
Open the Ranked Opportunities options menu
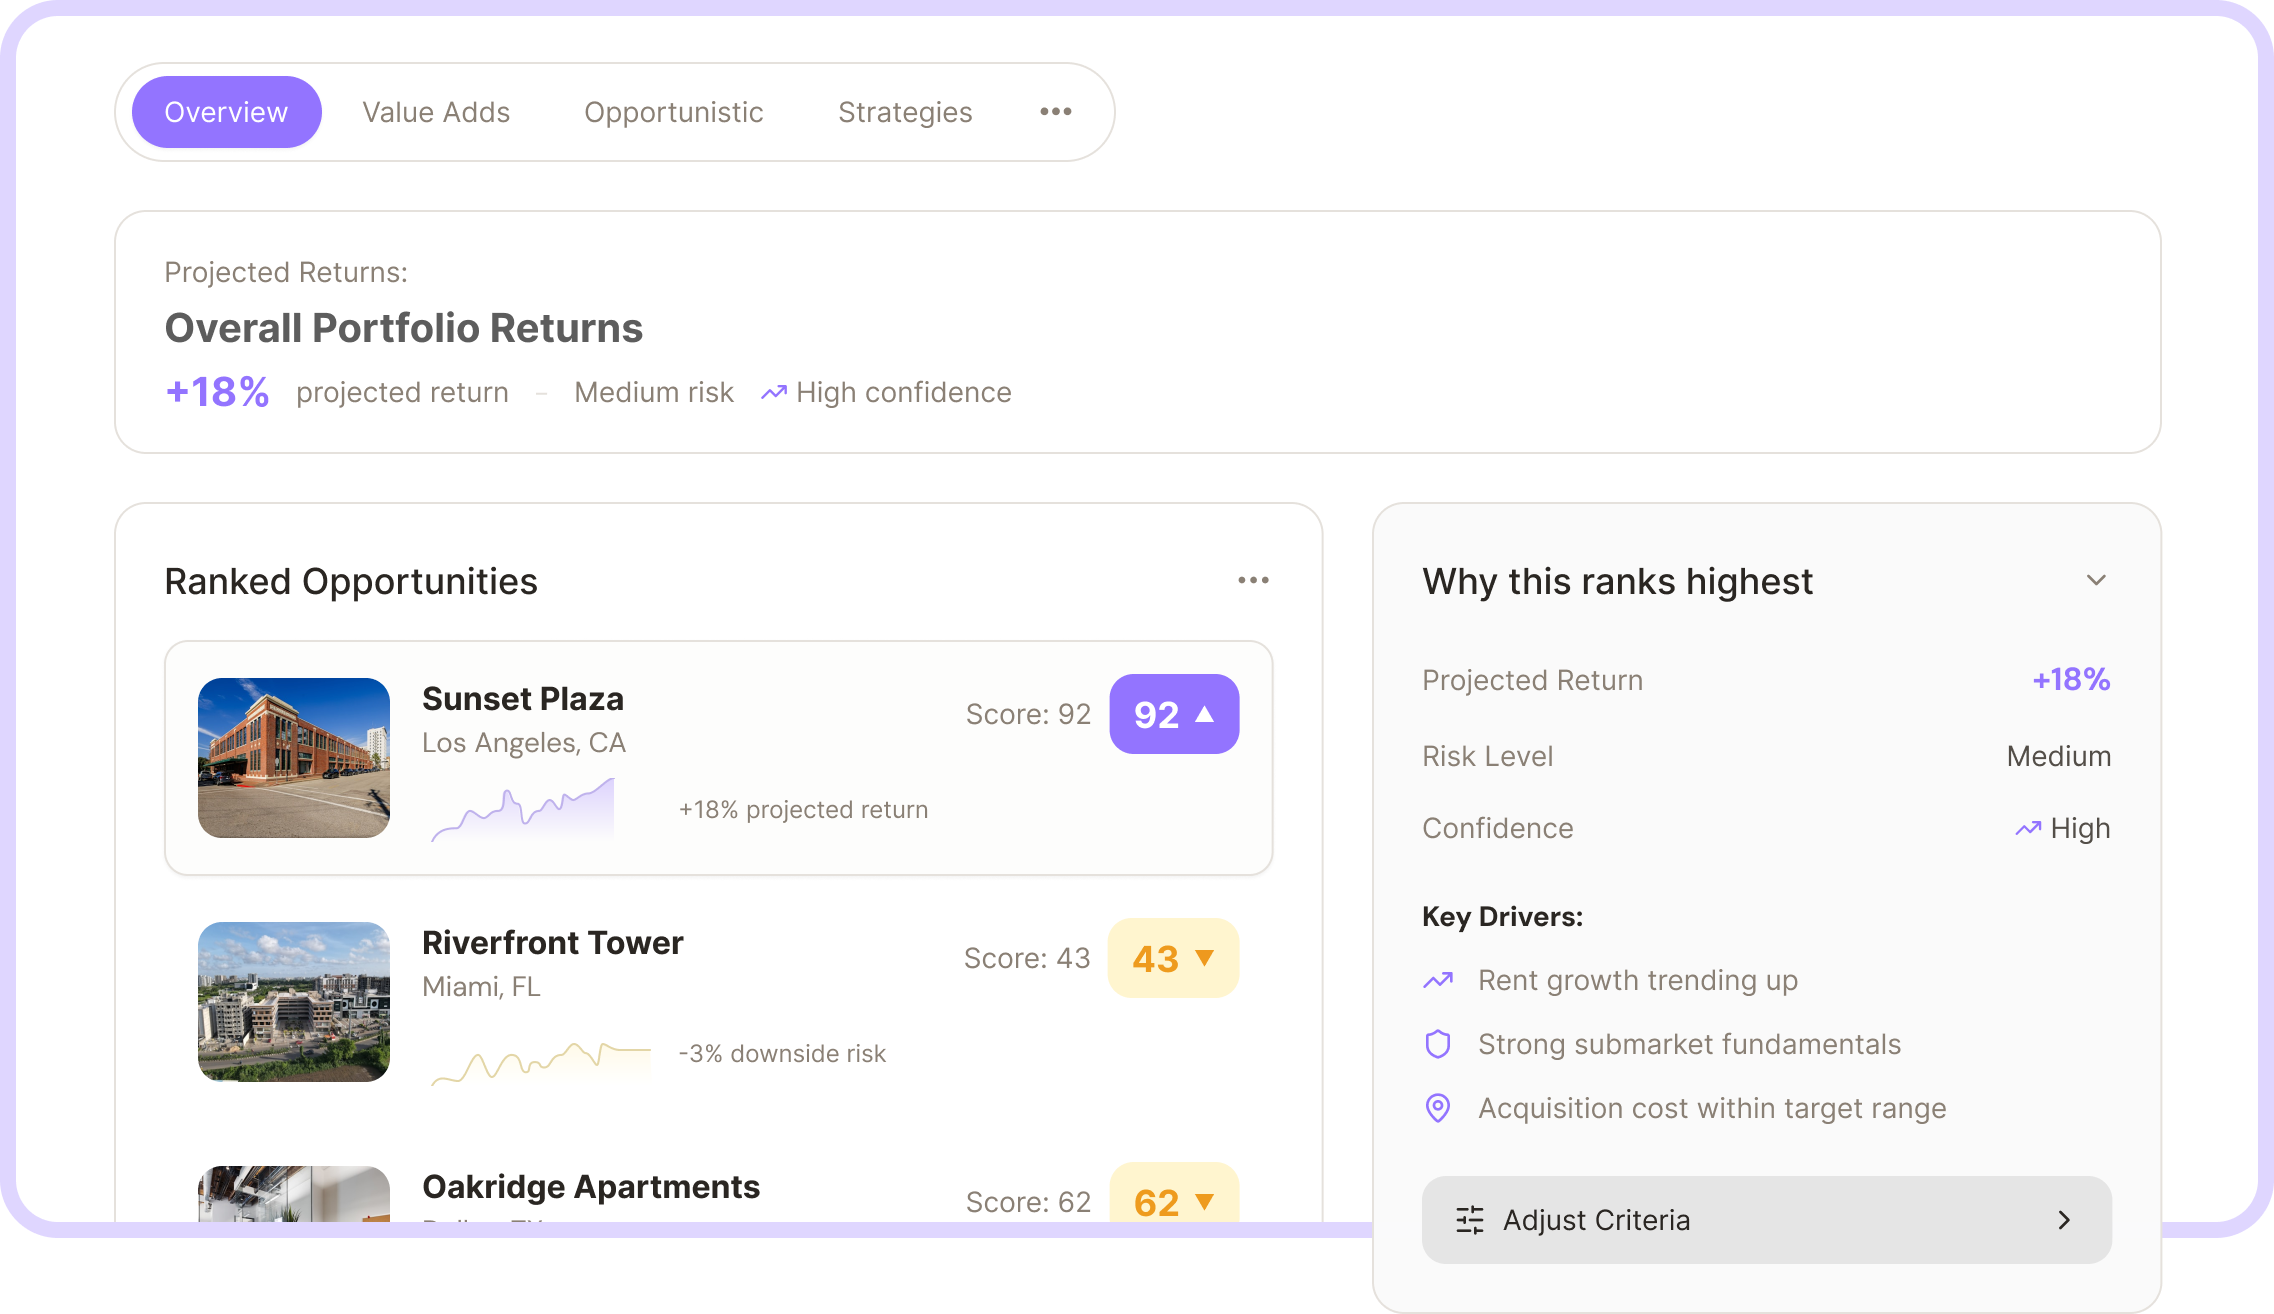(x=1253, y=580)
